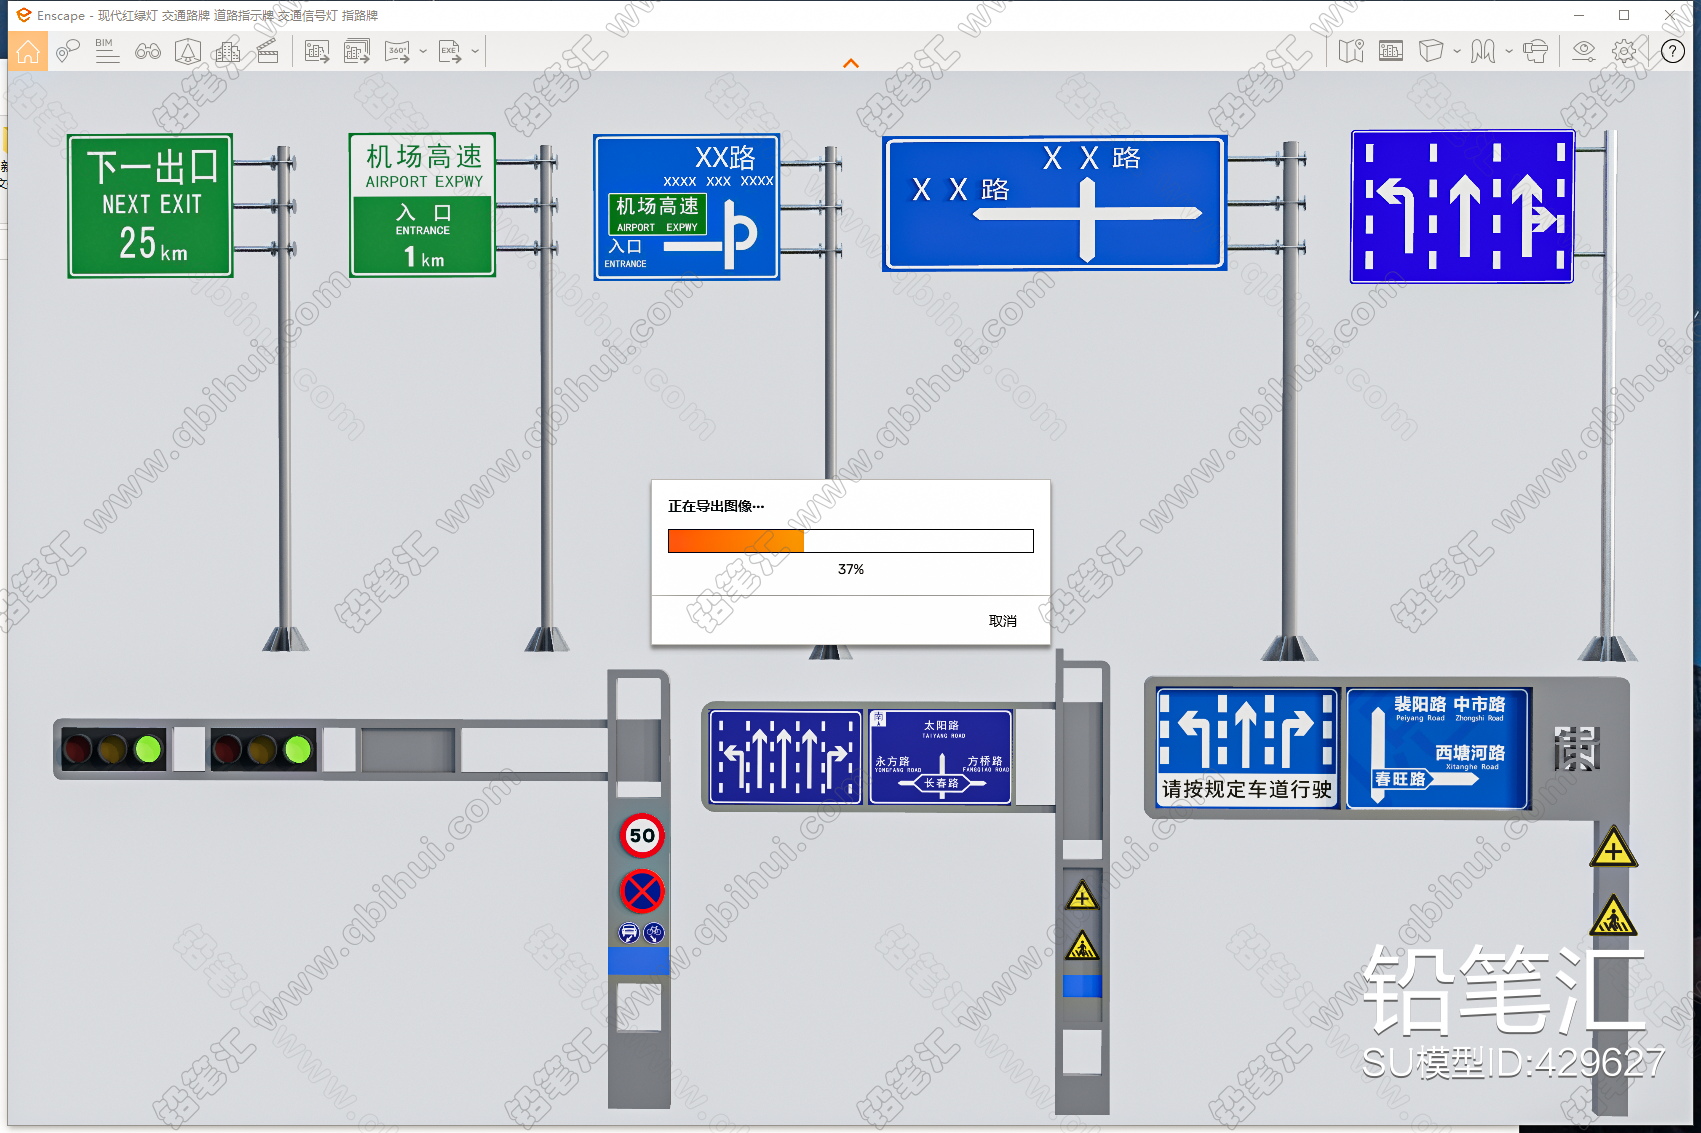The height and width of the screenshot is (1133, 1701).
Task: Expand the EXE export dropdown arrow
Action: click(475, 51)
